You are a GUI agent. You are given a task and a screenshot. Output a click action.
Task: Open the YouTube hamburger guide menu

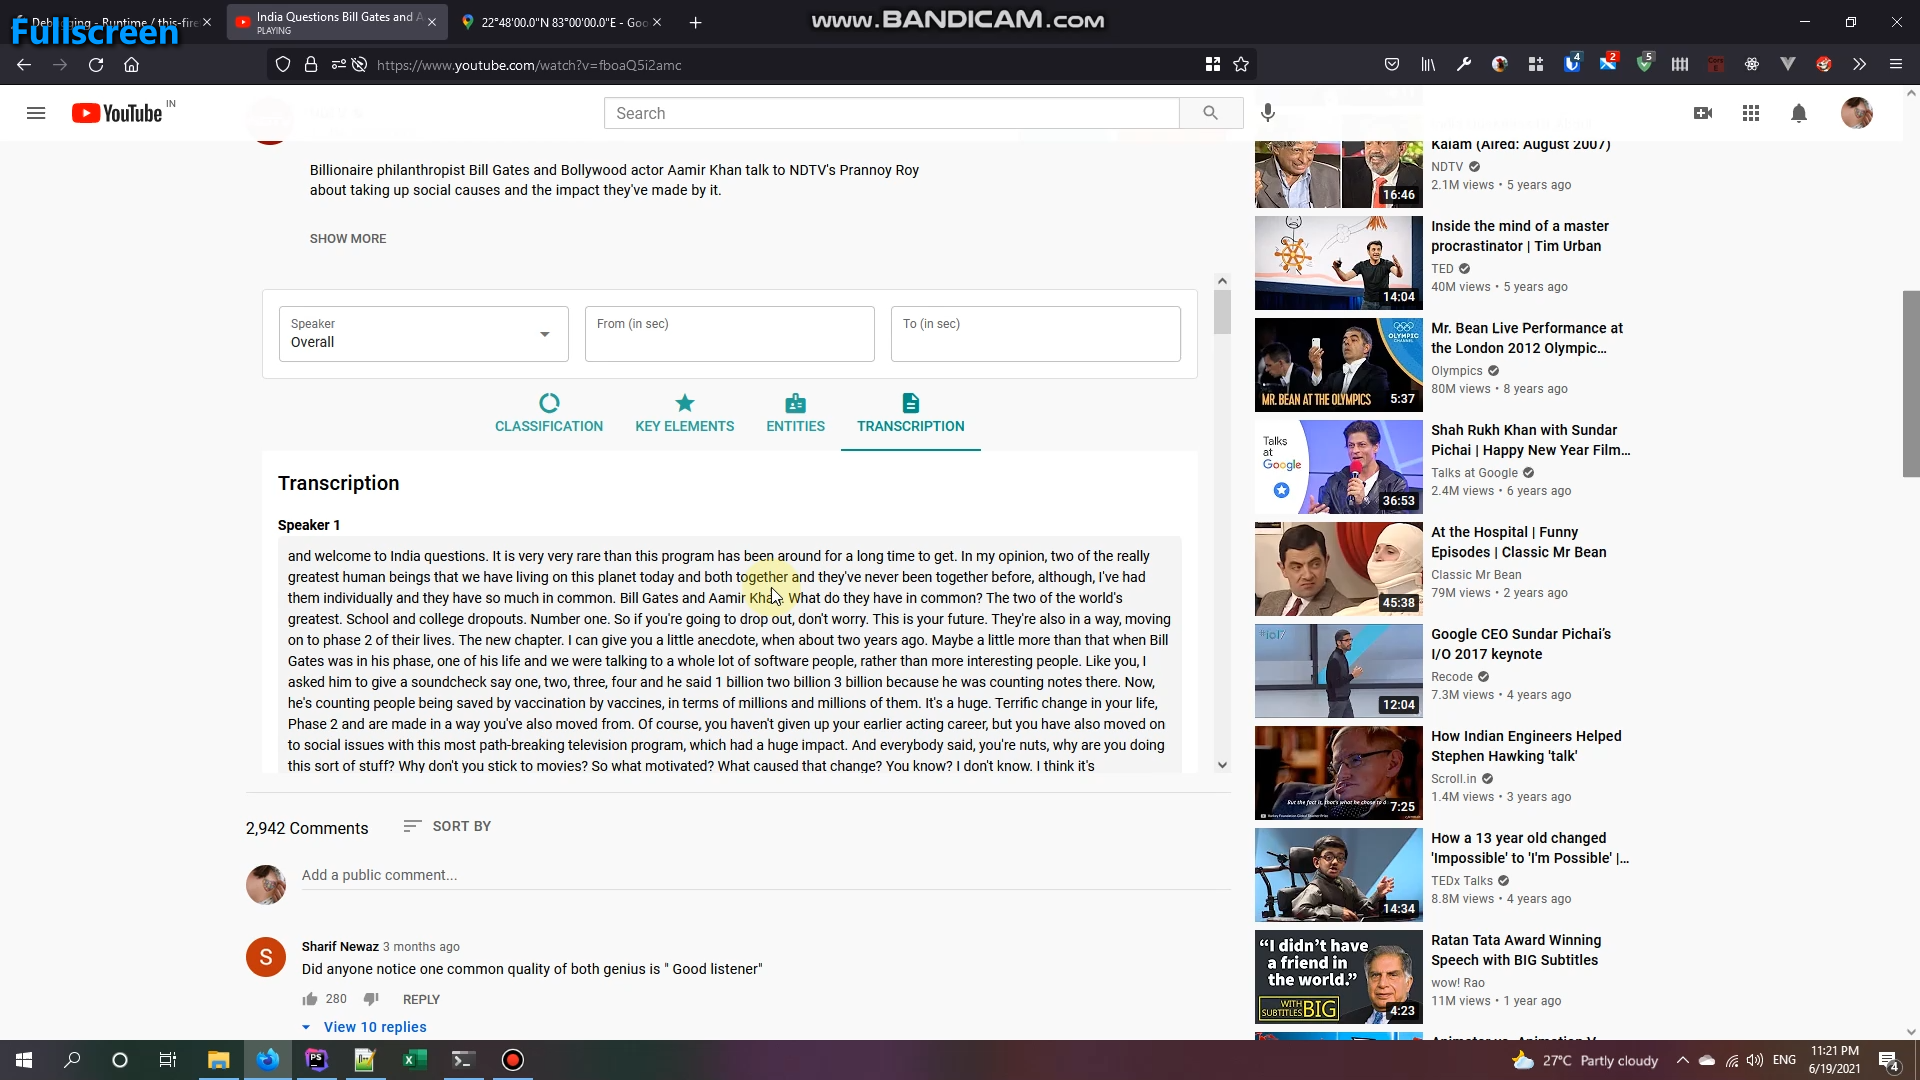pyautogui.click(x=36, y=113)
